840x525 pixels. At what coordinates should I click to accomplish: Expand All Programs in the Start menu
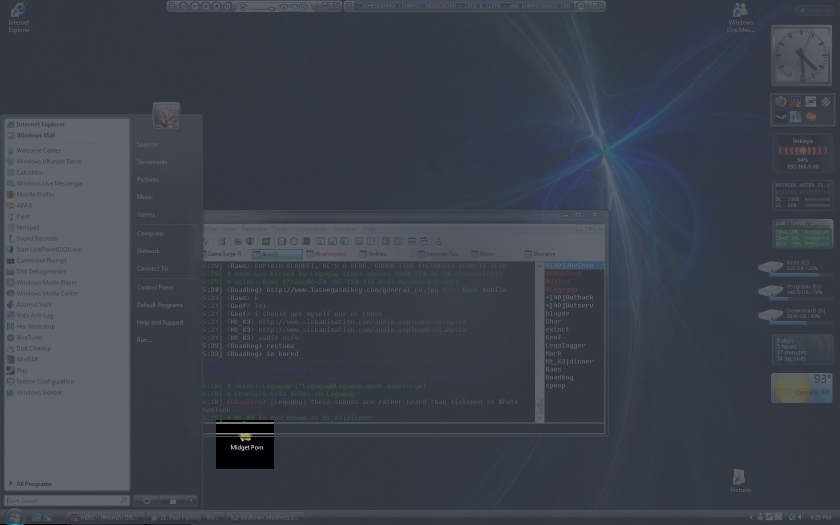pyautogui.click(x=33, y=483)
